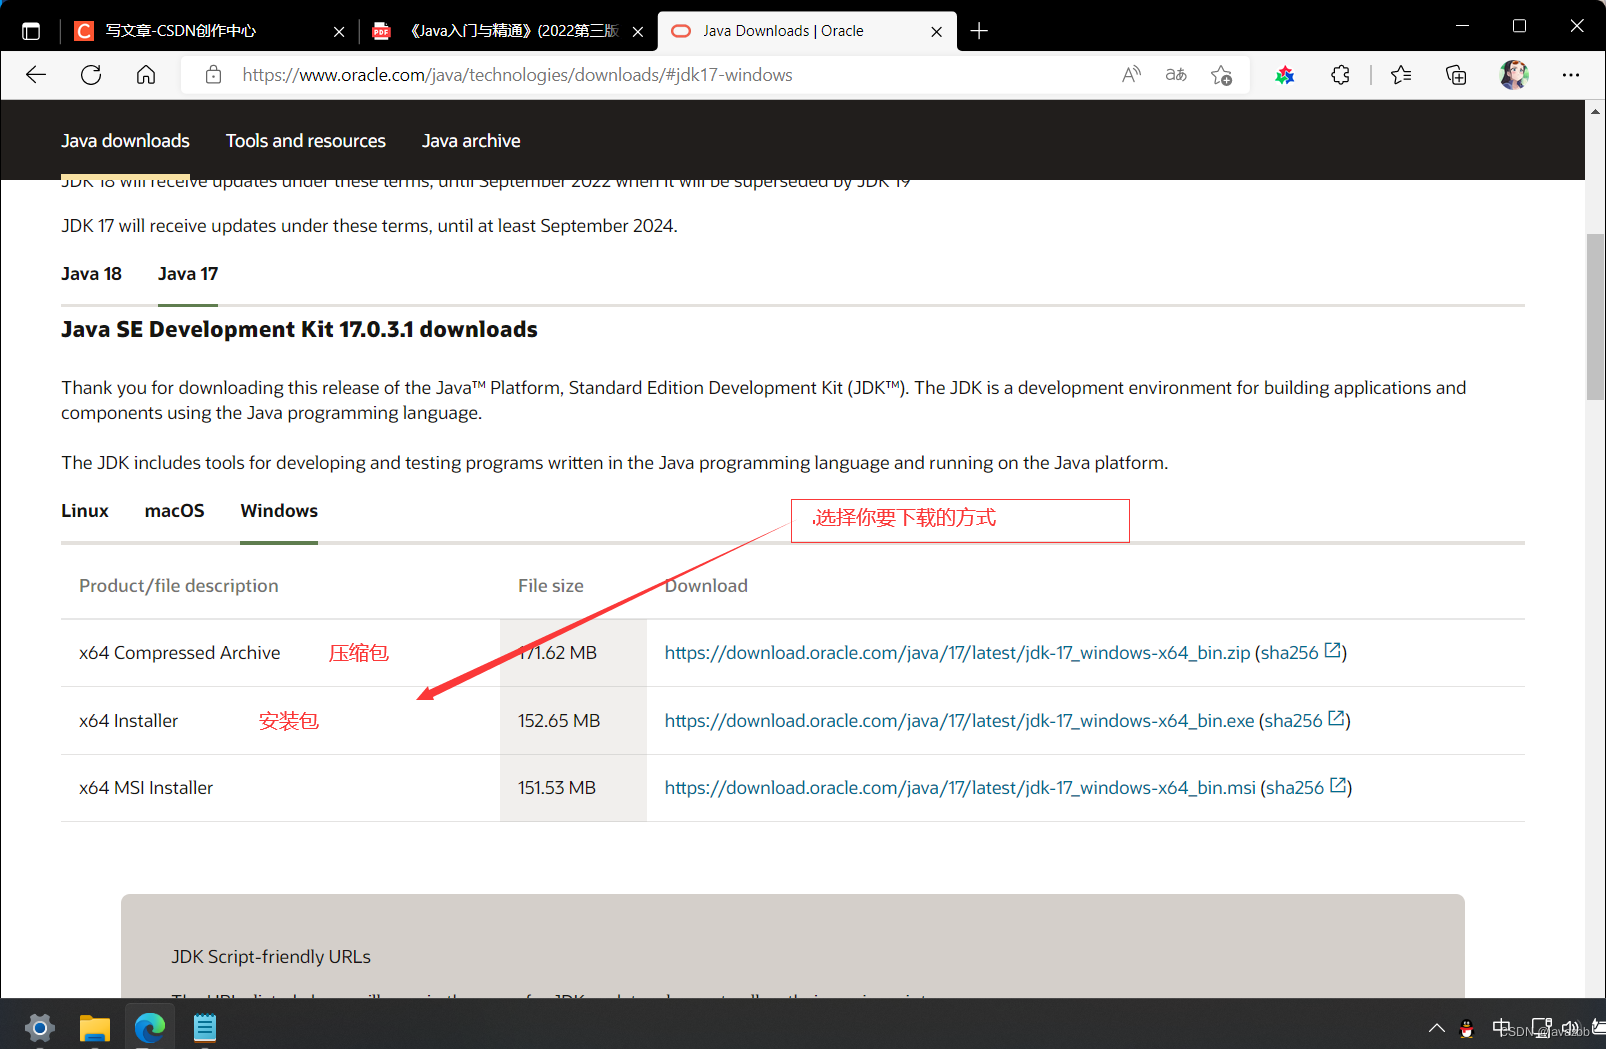
Task: Go to the browser Home page
Action: tap(146, 75)
